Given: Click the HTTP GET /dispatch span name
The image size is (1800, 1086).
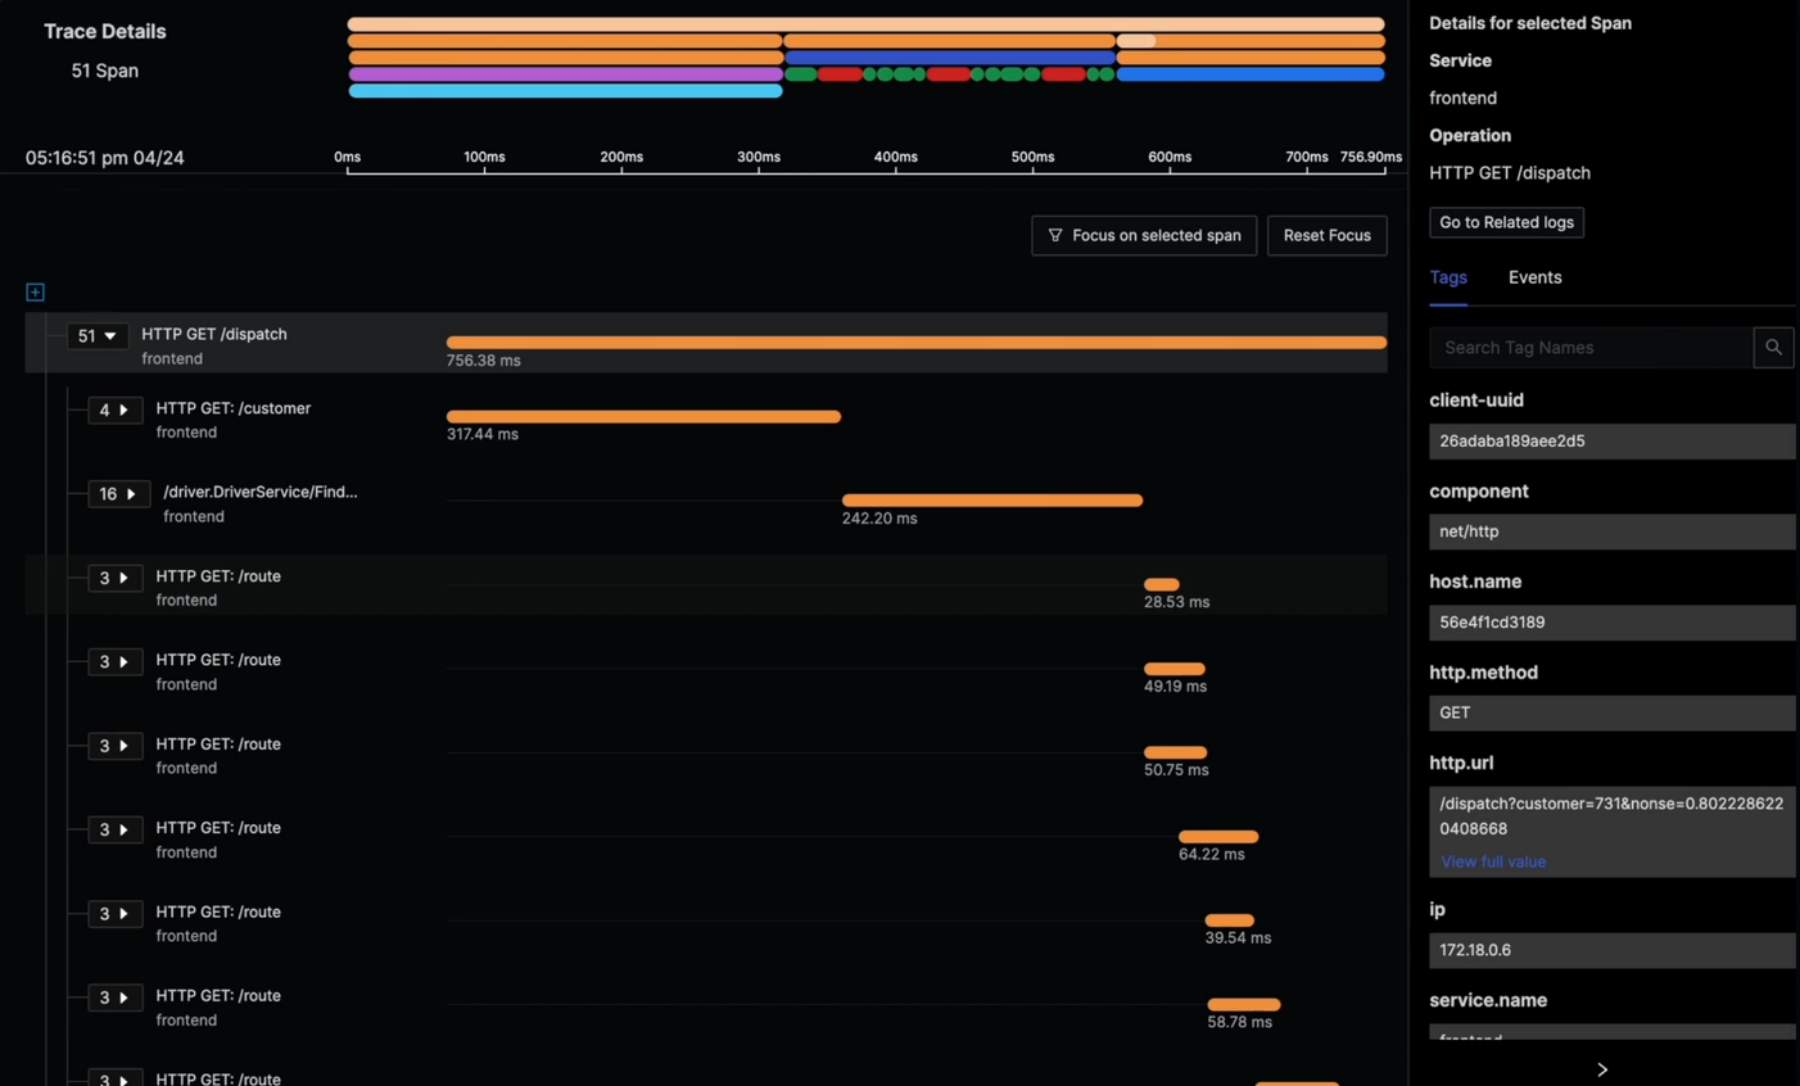Looking at the screenshot, I should (x=214, y=334).
